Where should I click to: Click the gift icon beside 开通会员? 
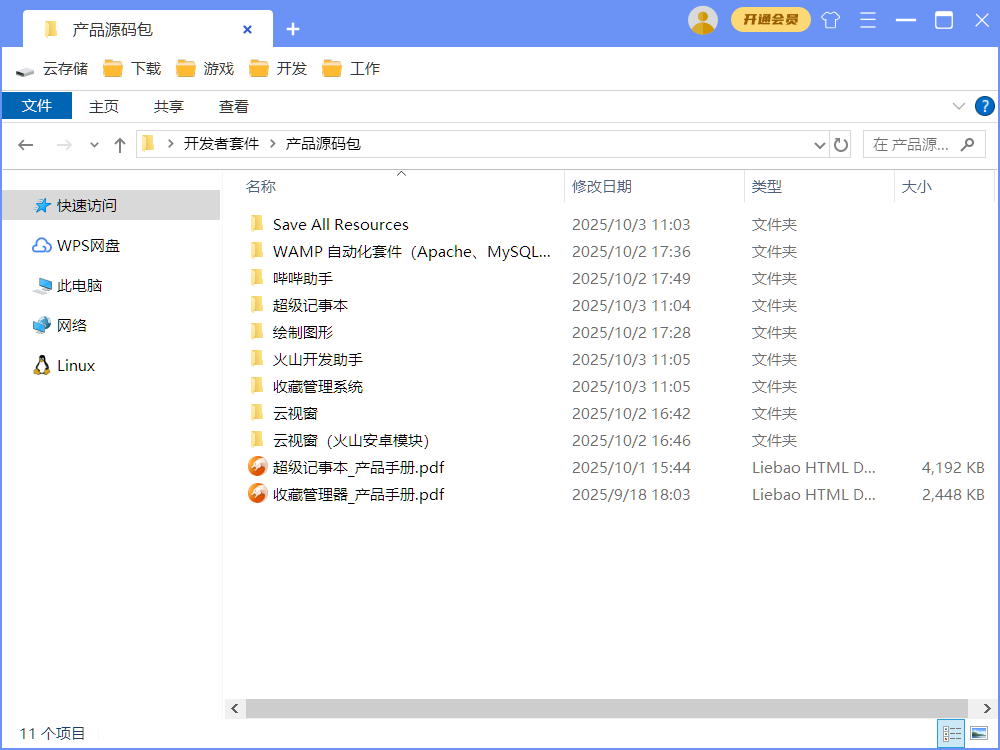(830, 20)
